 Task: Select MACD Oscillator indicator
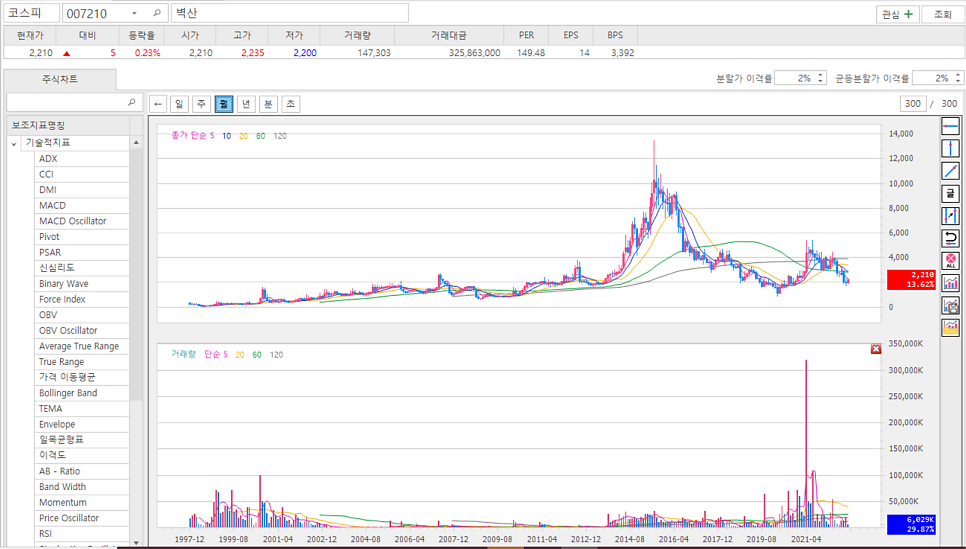point(82,221)
